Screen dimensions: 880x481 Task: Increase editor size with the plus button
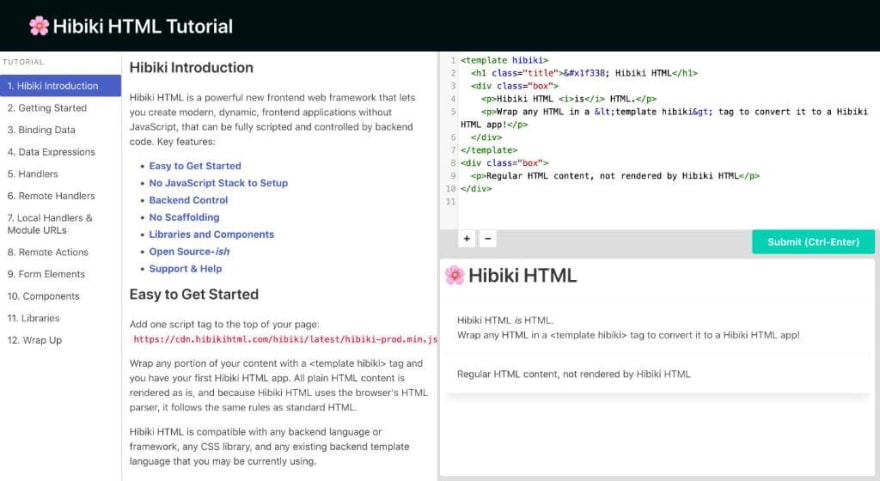pos(466,239)
